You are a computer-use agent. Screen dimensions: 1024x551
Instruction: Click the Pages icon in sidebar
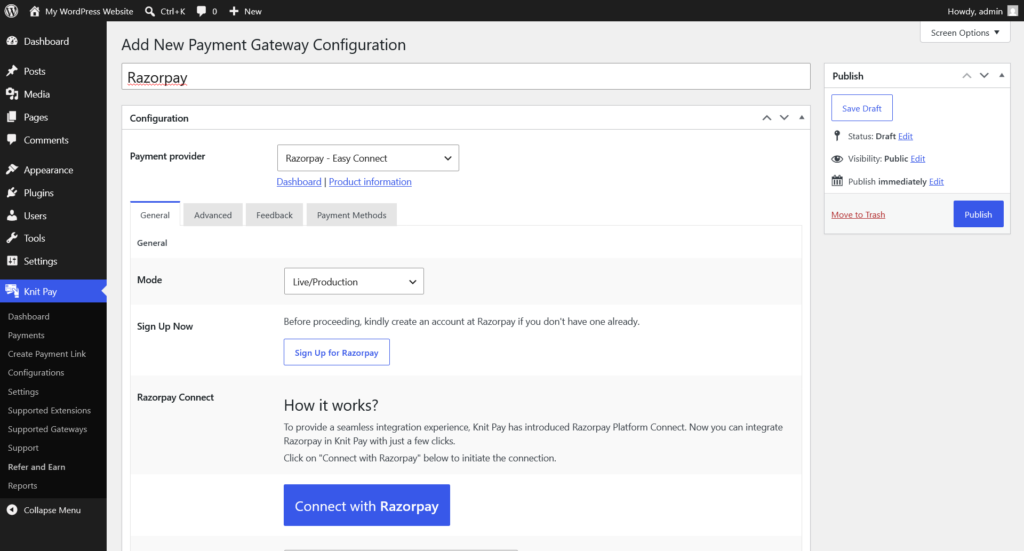12,117
